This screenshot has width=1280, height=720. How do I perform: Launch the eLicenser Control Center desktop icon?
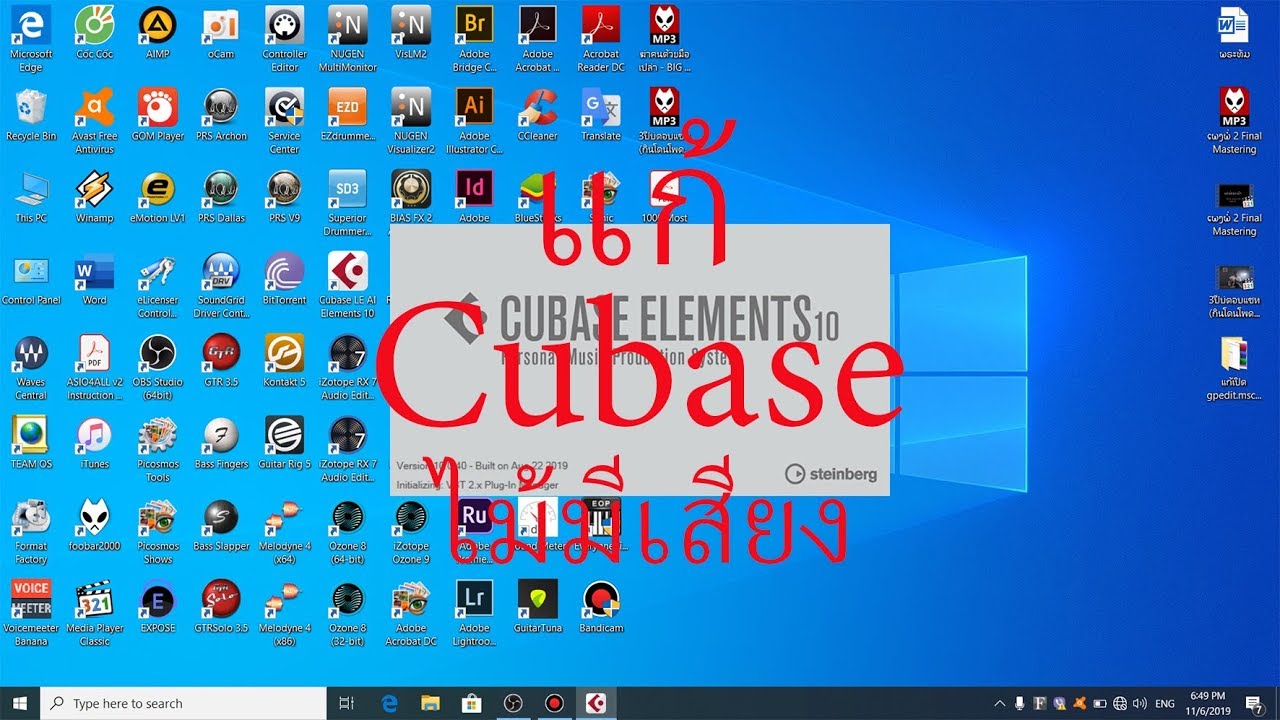coord(157,284)
